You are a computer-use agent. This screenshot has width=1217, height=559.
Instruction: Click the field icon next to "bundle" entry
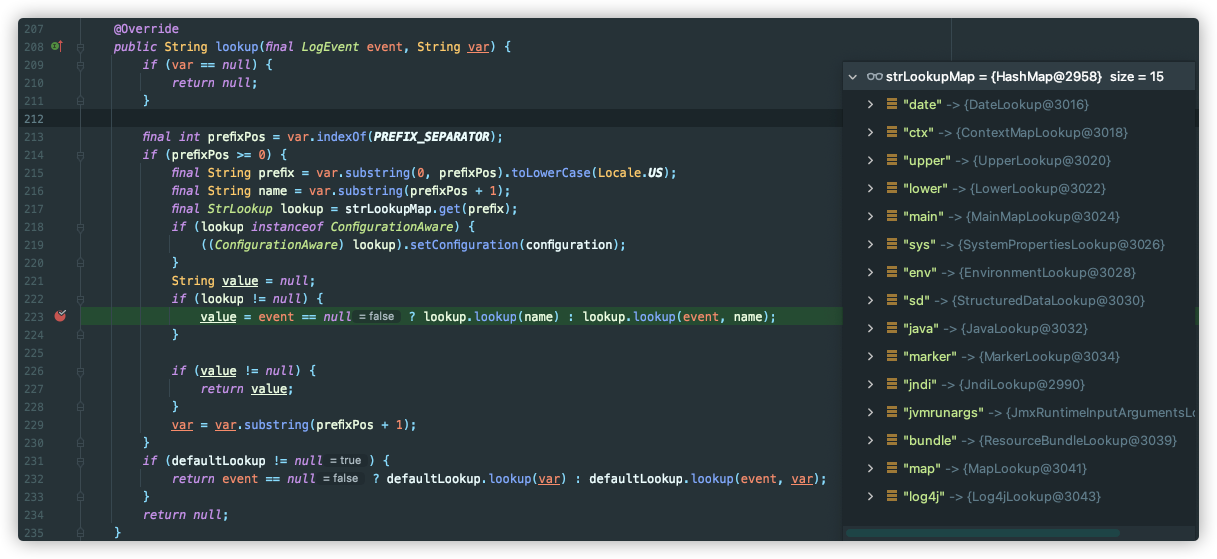[x=890, y=440]
